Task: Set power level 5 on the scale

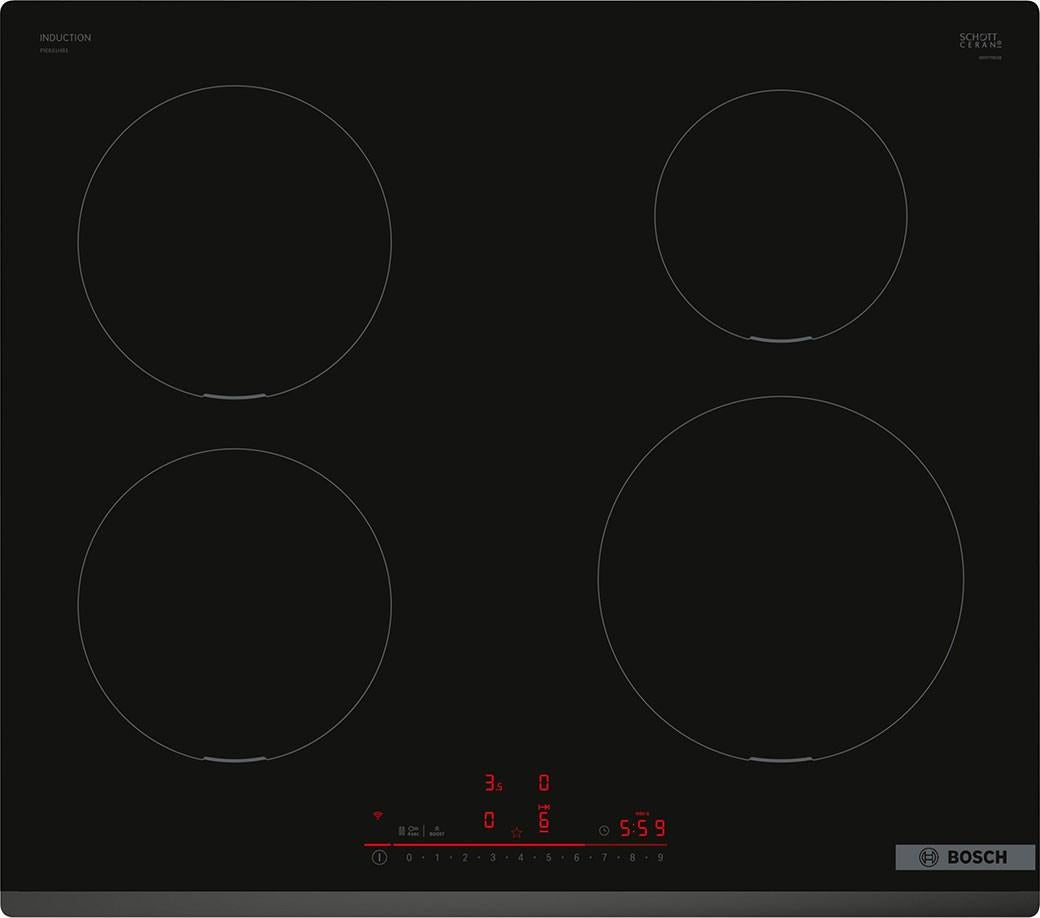Action: [549, 858]
